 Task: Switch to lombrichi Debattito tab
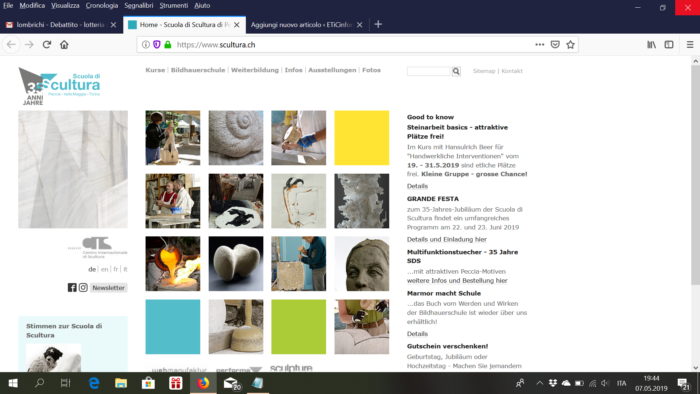pyautogui.click(x=60, y=25)
